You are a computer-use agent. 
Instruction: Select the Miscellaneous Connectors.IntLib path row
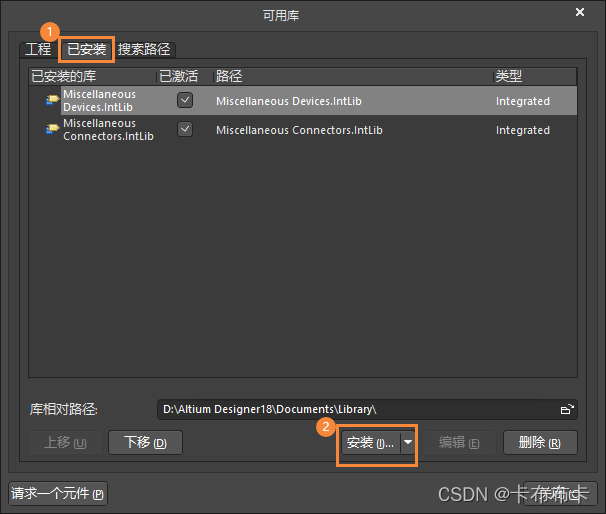299,130
